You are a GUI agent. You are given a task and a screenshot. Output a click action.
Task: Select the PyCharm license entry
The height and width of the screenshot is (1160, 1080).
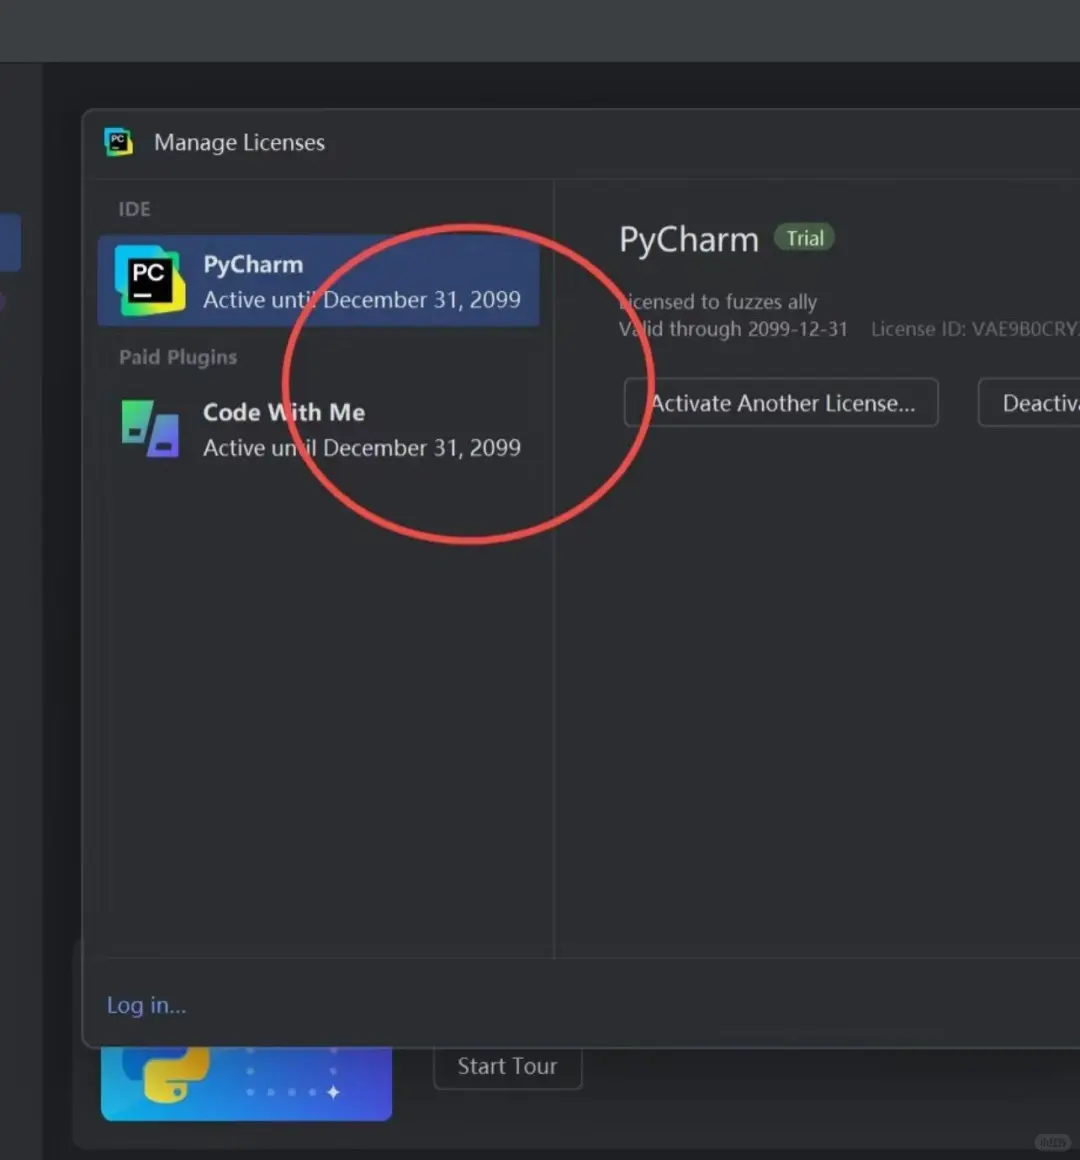pos(318,281)
